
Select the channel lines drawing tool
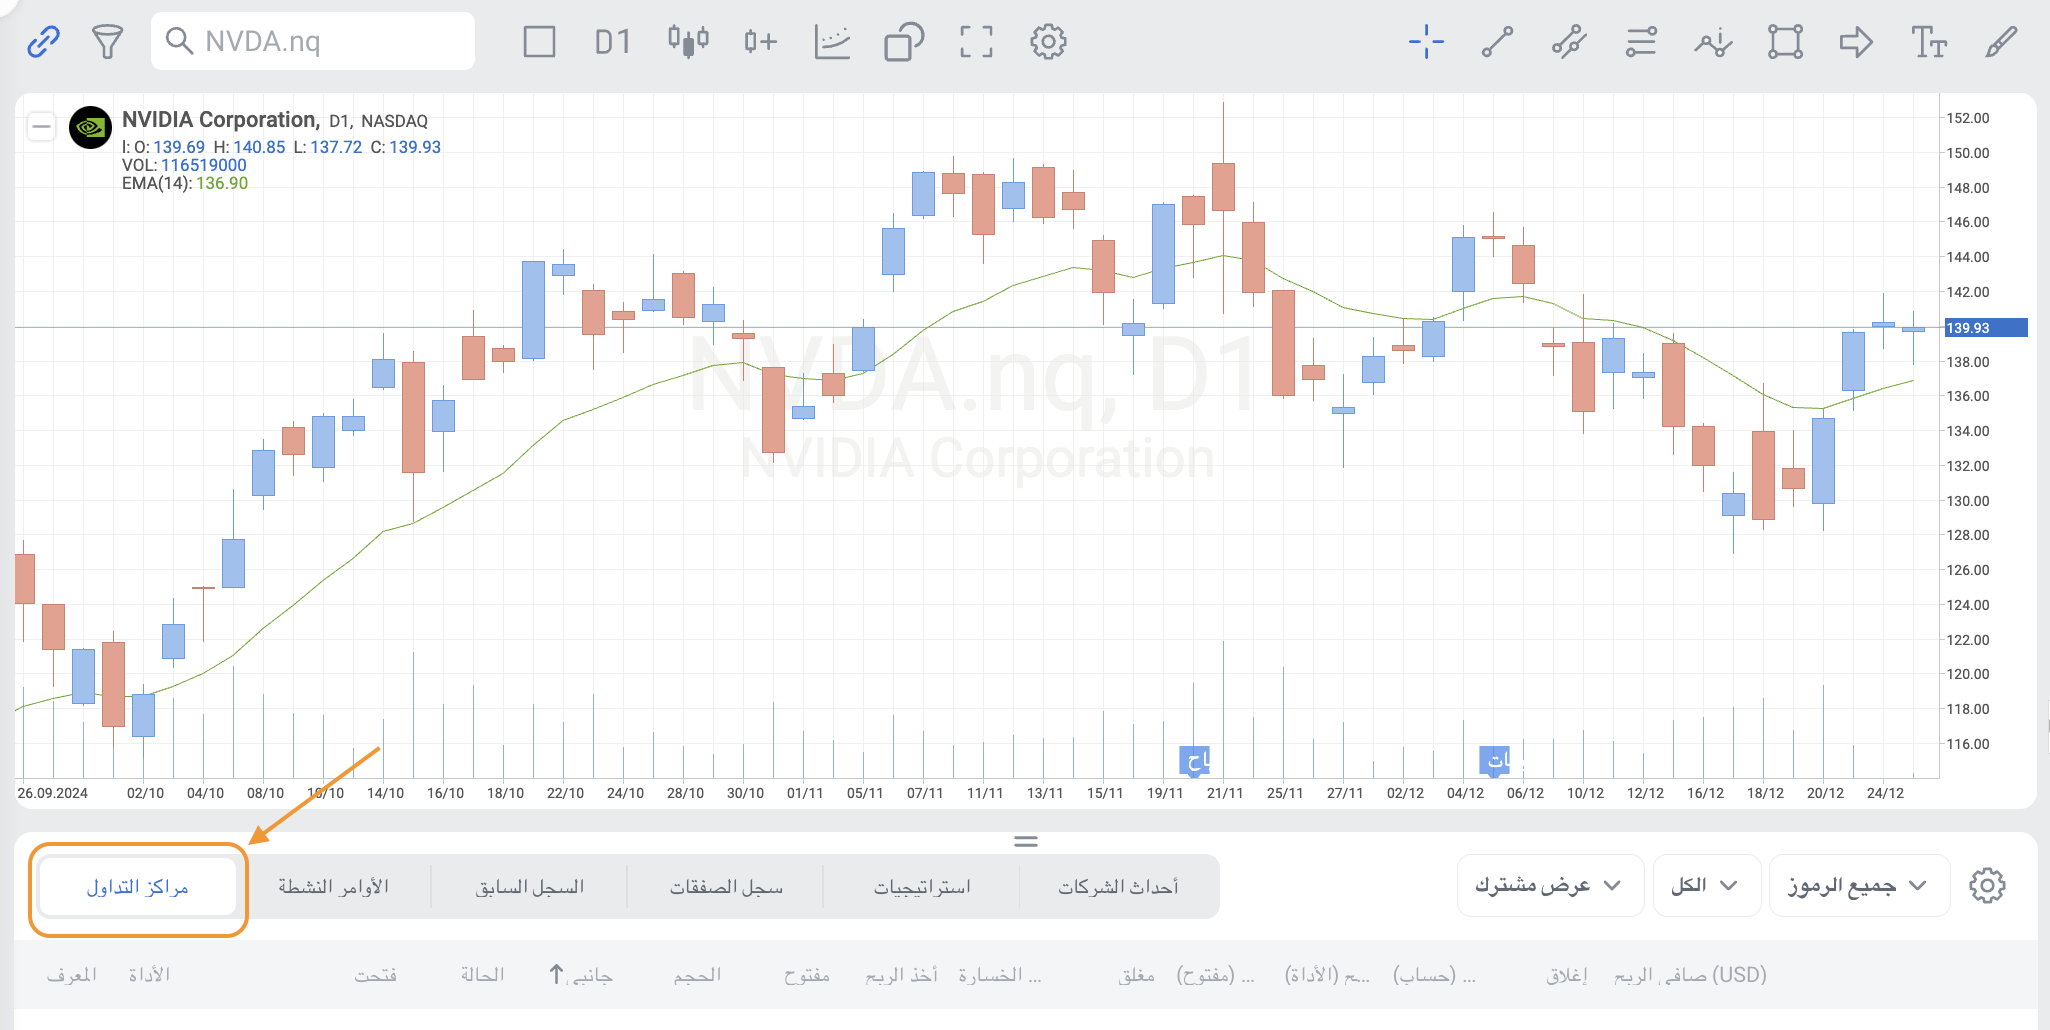[x=1569, y=42]
